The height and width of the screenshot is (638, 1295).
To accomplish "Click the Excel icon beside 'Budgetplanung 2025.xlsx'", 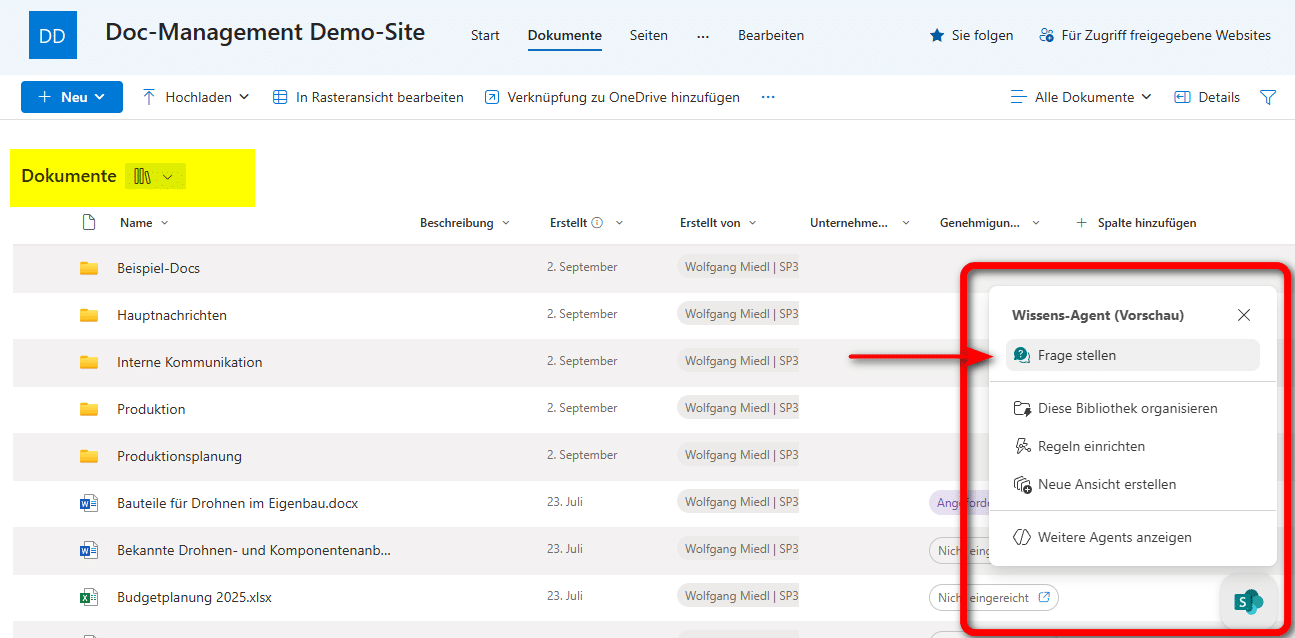I will (x=88, y=595).
